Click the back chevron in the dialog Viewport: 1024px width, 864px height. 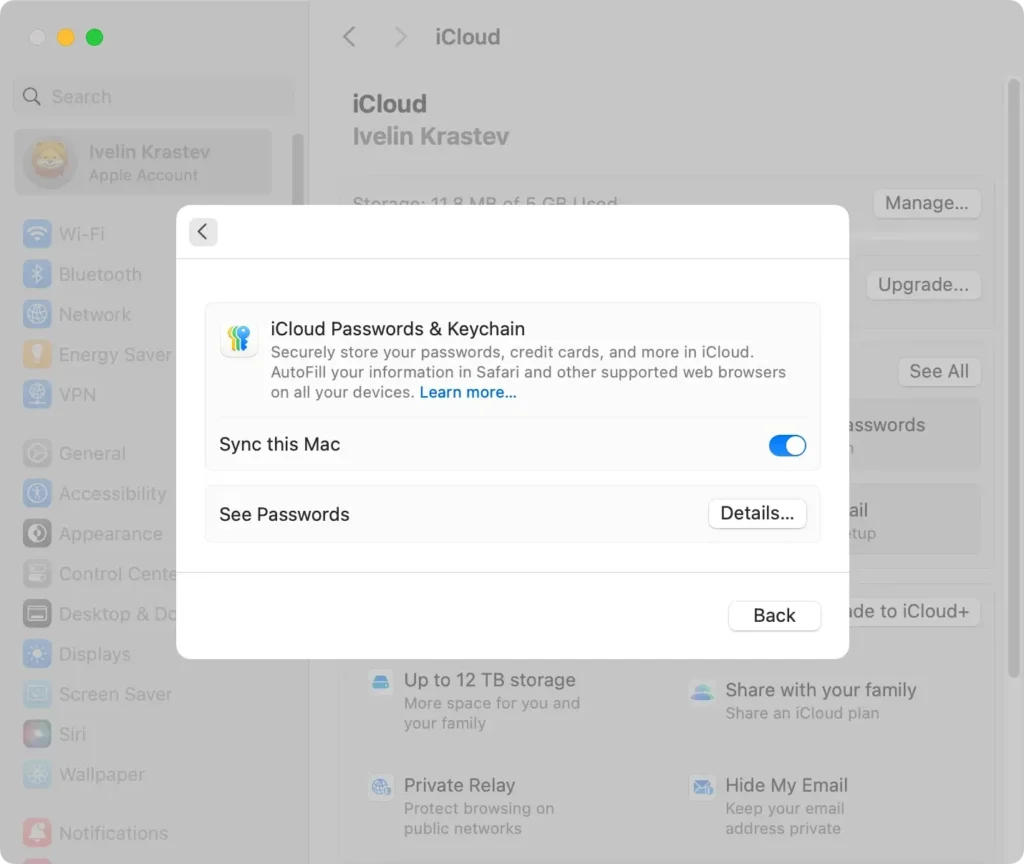pos(203,231)
